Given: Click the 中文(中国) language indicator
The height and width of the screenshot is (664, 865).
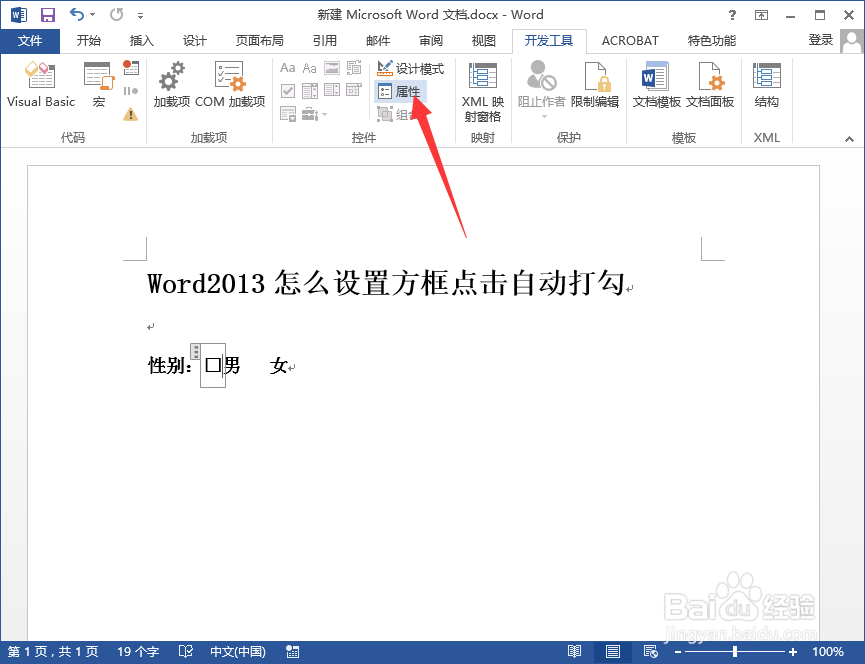Looking at the screenshot, I should coord(238,652).
